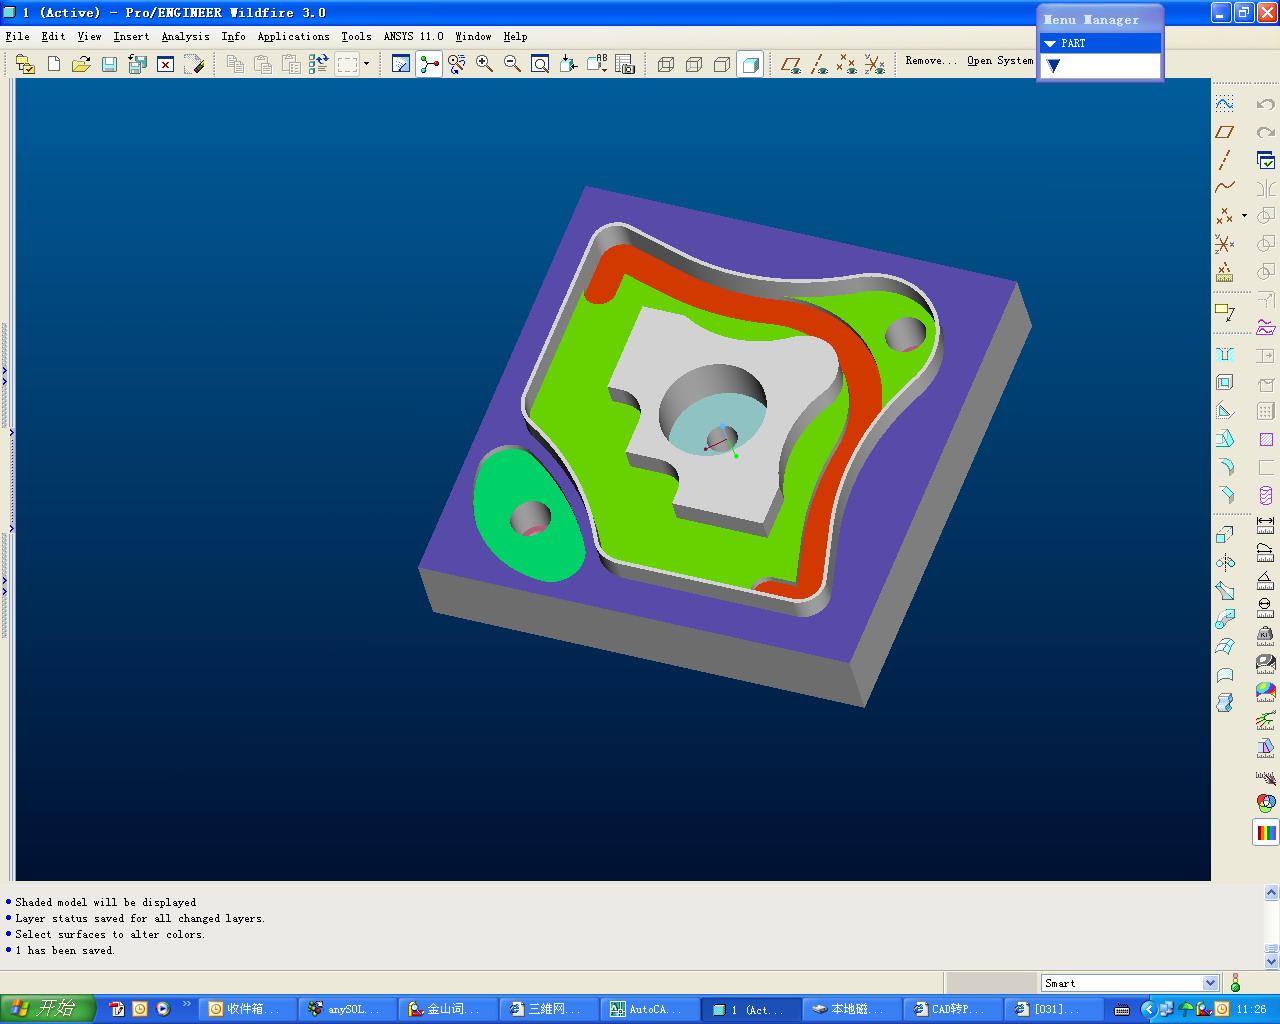Select the Hole tool in the right toolbar
This screenshot has height=1024, width=1280.
point(1225,355)
